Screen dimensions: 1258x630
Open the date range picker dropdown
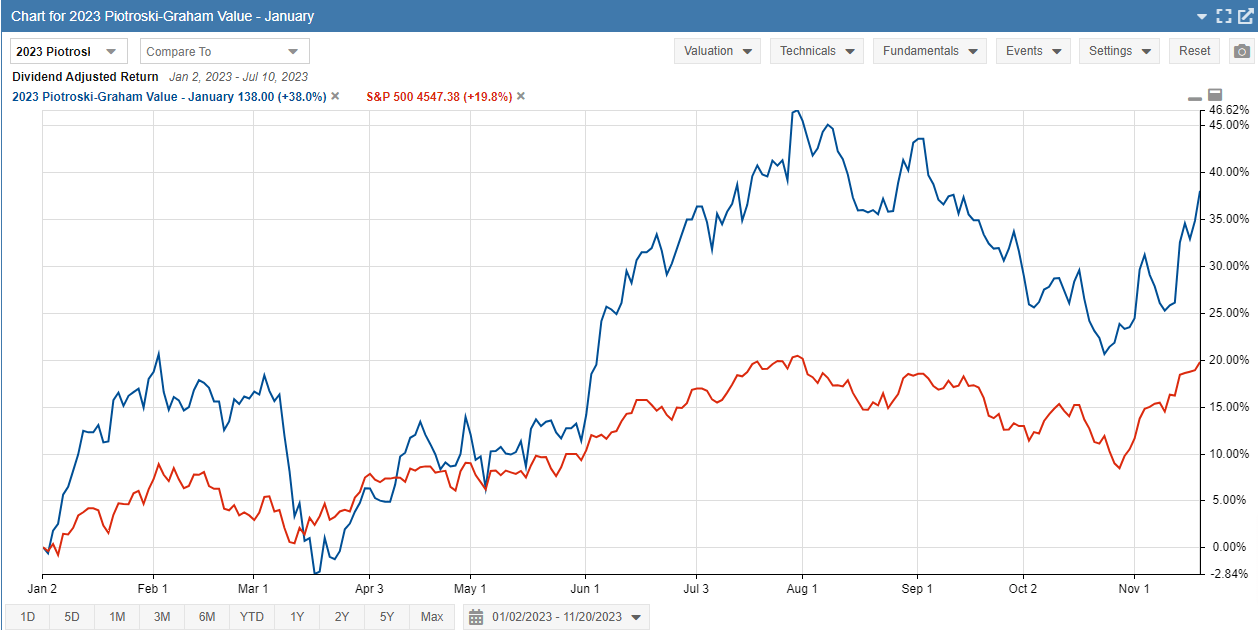click(635, 617)
